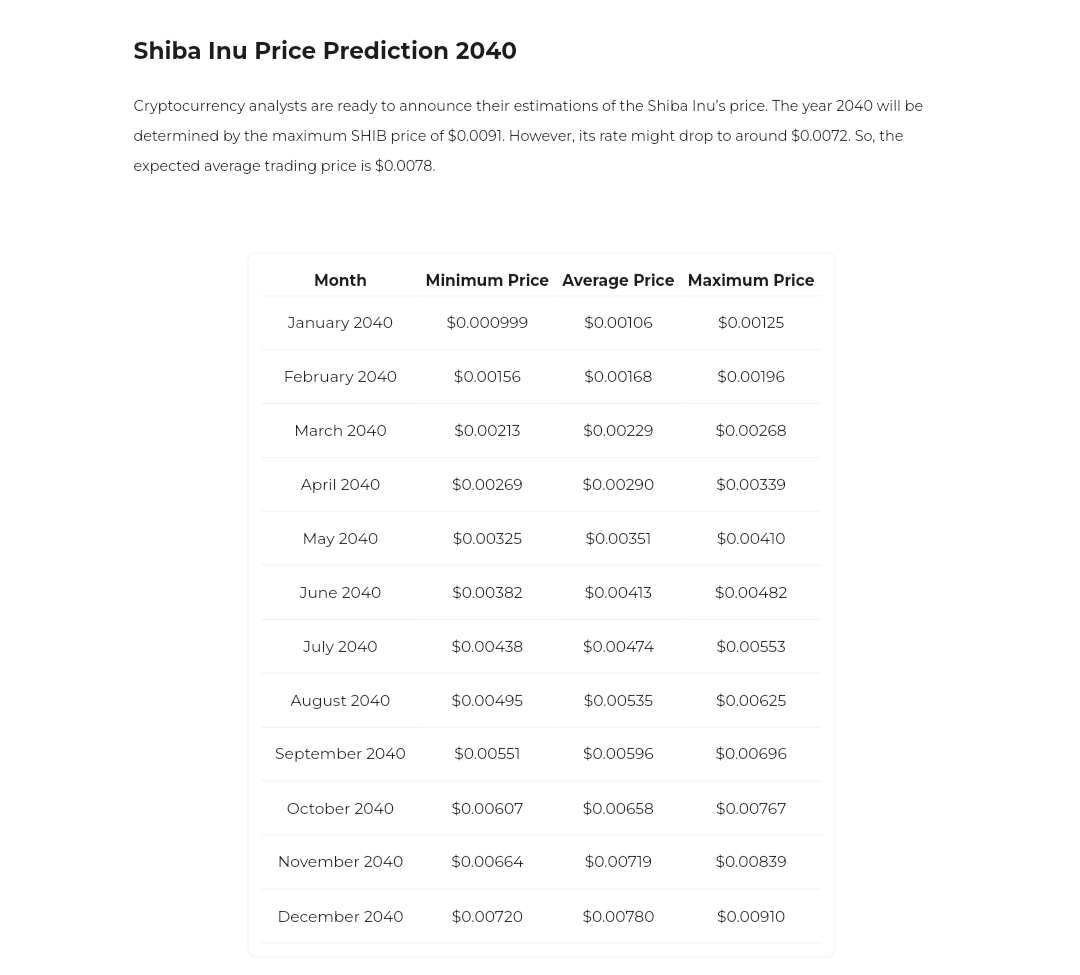
Task: Click the April 2040 maximum price $0.00339
Action: click(x=750, y=485)
